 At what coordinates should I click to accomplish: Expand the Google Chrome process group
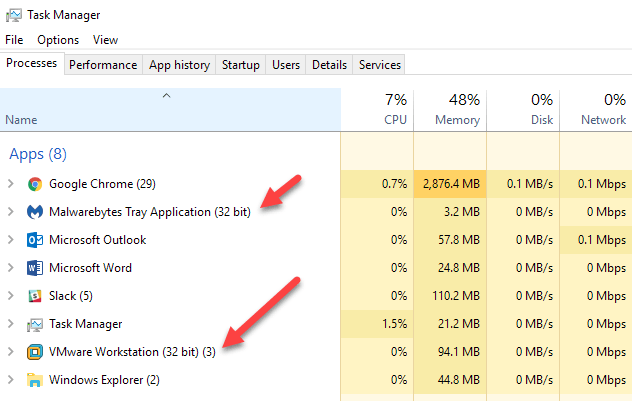click(10, 184)
